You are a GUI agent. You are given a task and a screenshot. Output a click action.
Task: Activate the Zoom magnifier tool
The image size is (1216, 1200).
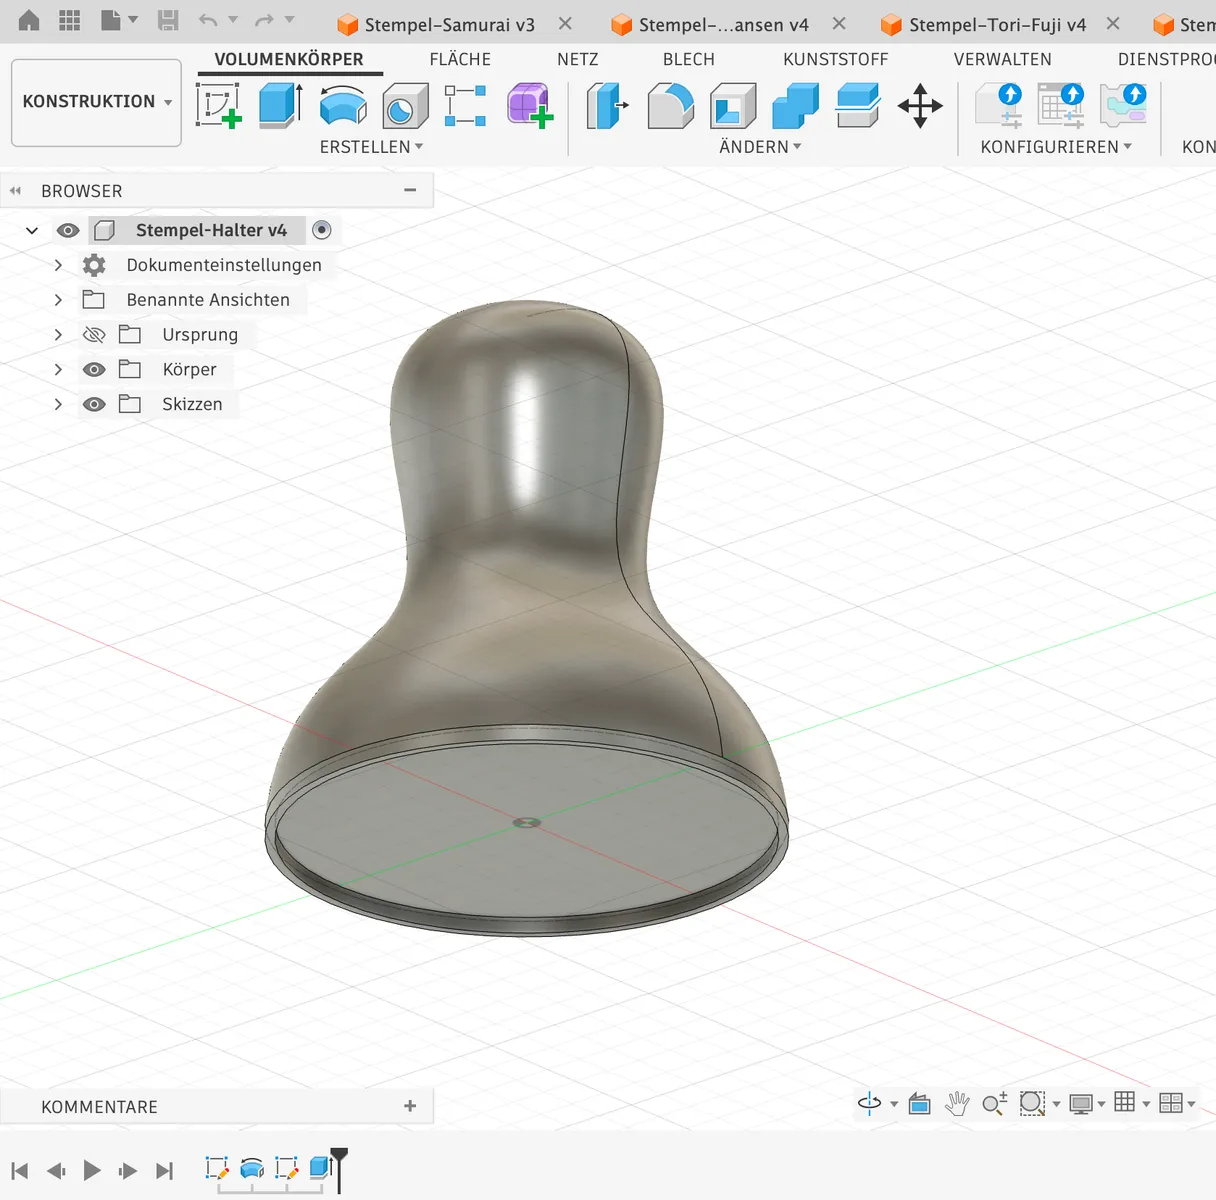click(x=994, y=1103)
